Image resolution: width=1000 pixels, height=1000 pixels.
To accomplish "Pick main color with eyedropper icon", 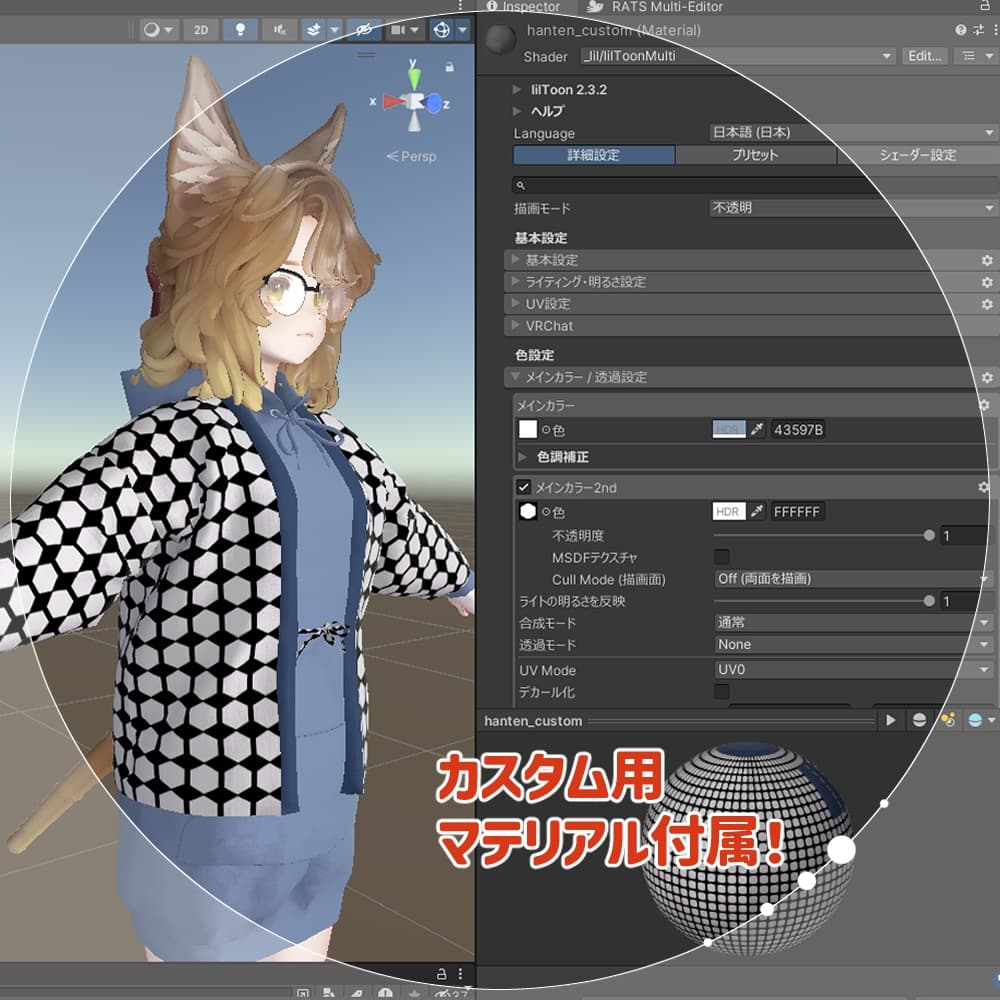I will [757, 430].
